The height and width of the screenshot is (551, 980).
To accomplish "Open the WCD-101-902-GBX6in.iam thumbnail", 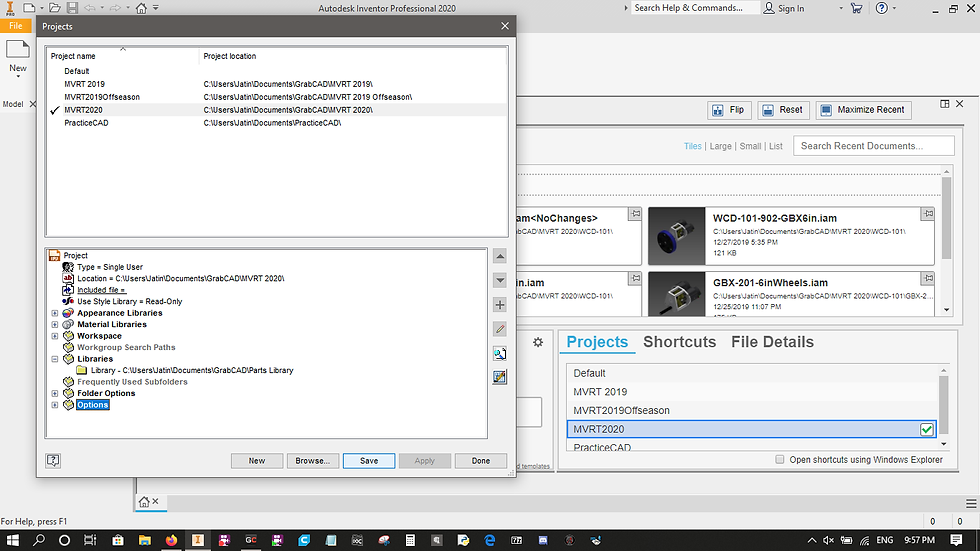I will click(x=676, y=236).
